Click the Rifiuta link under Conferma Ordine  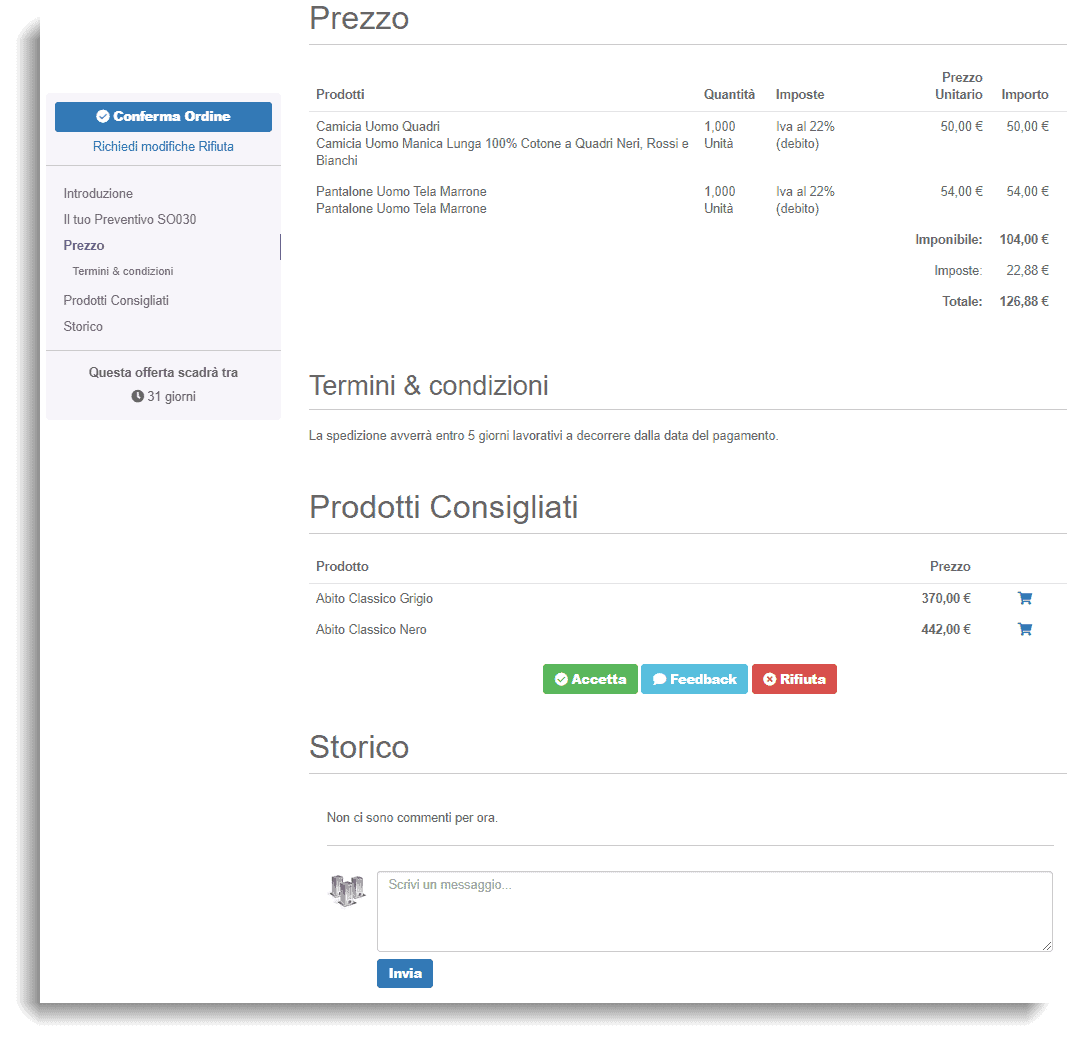pos(216,146)
